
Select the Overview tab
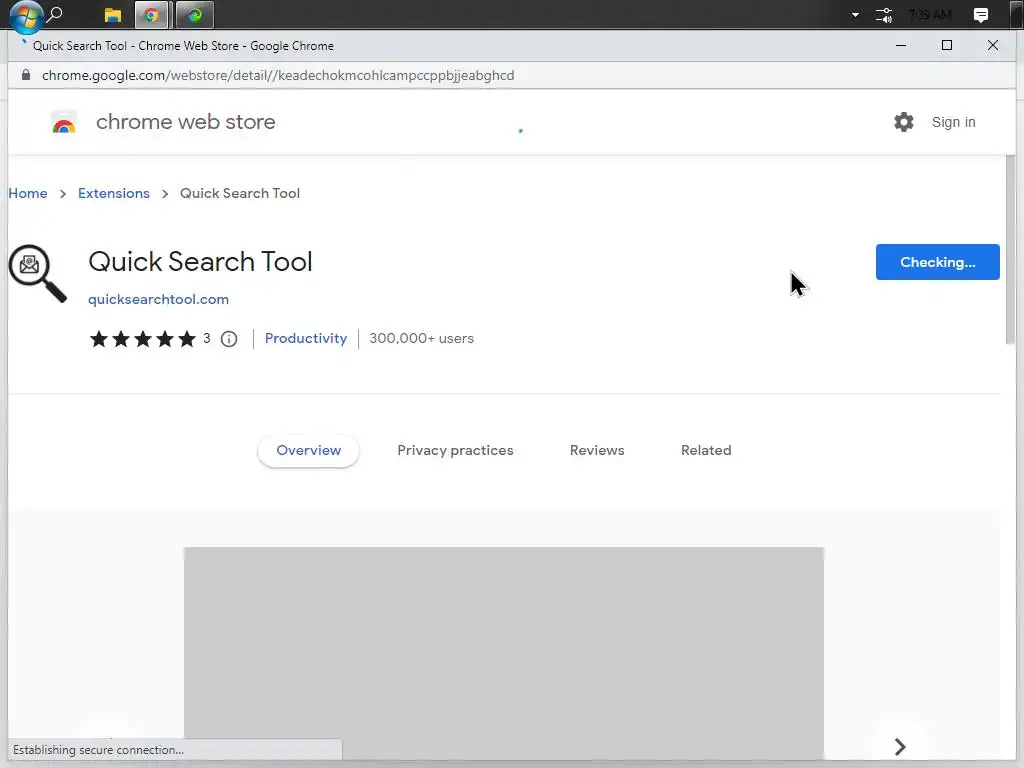308,451
